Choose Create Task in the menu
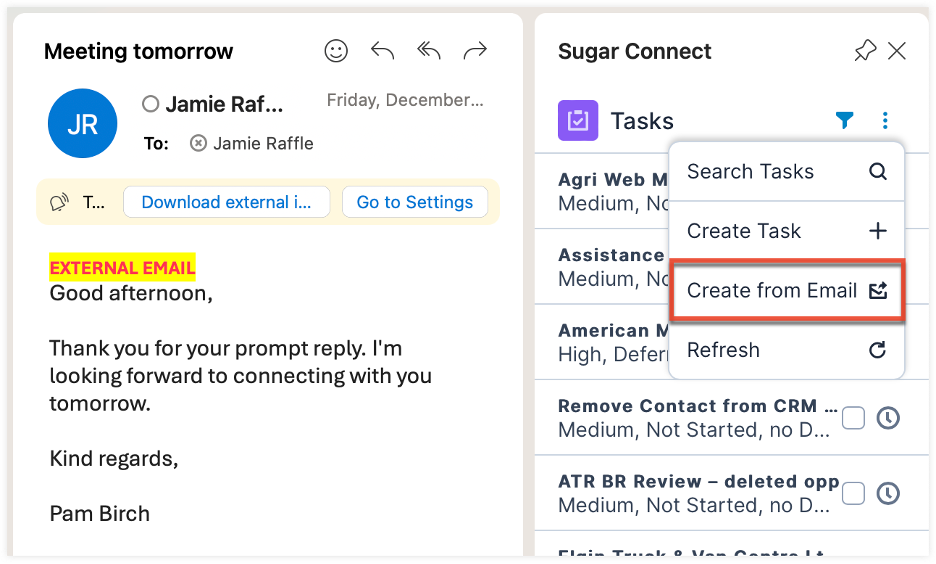Viewport: 936px width, 564px height. pyautogui.click(x=786, y=231)
